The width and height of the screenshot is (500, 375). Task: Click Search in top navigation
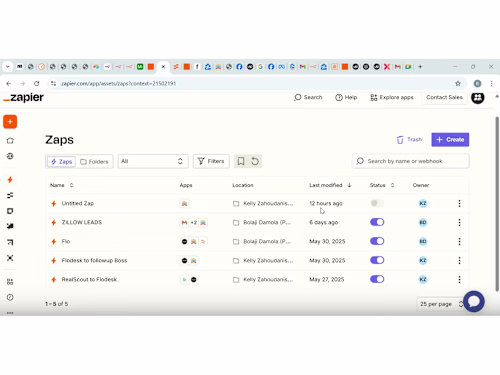click(308, 97)
